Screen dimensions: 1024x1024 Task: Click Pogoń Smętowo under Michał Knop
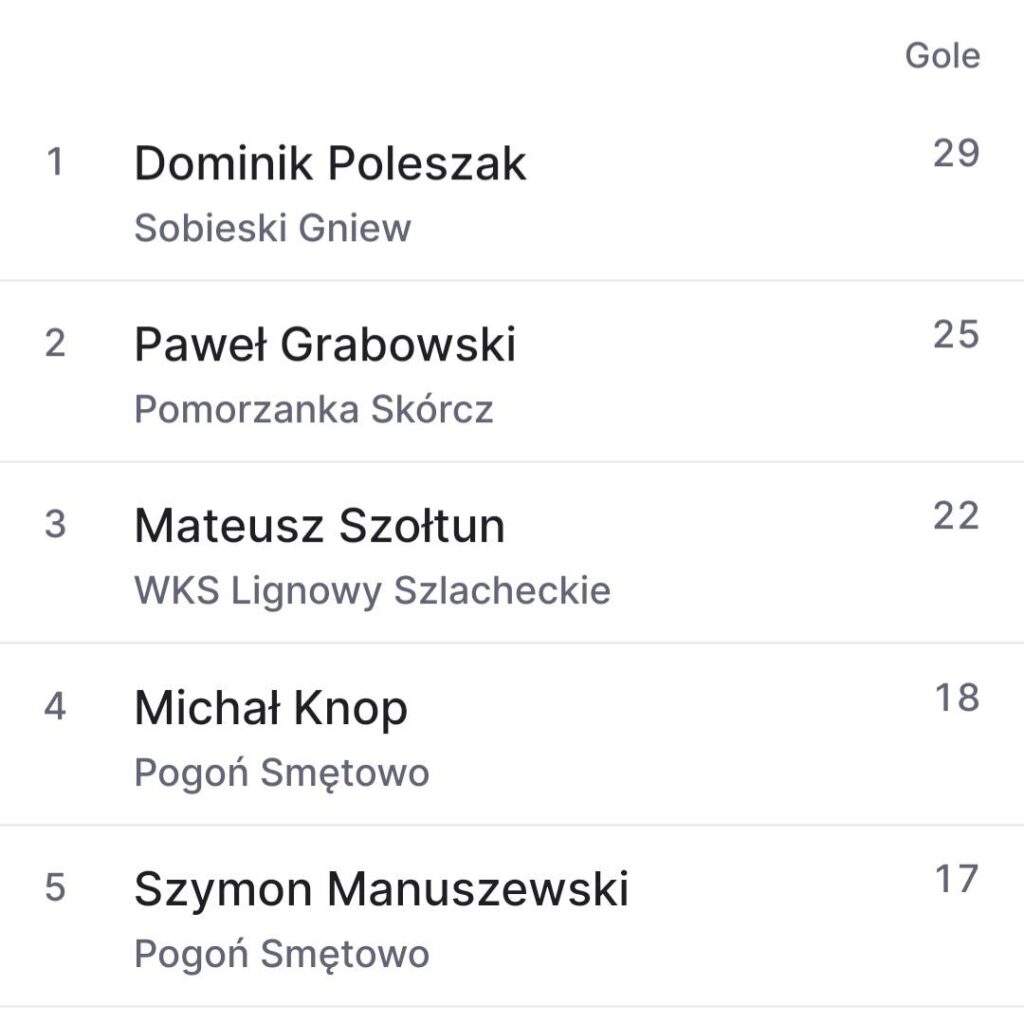click(x=281, y=772)
